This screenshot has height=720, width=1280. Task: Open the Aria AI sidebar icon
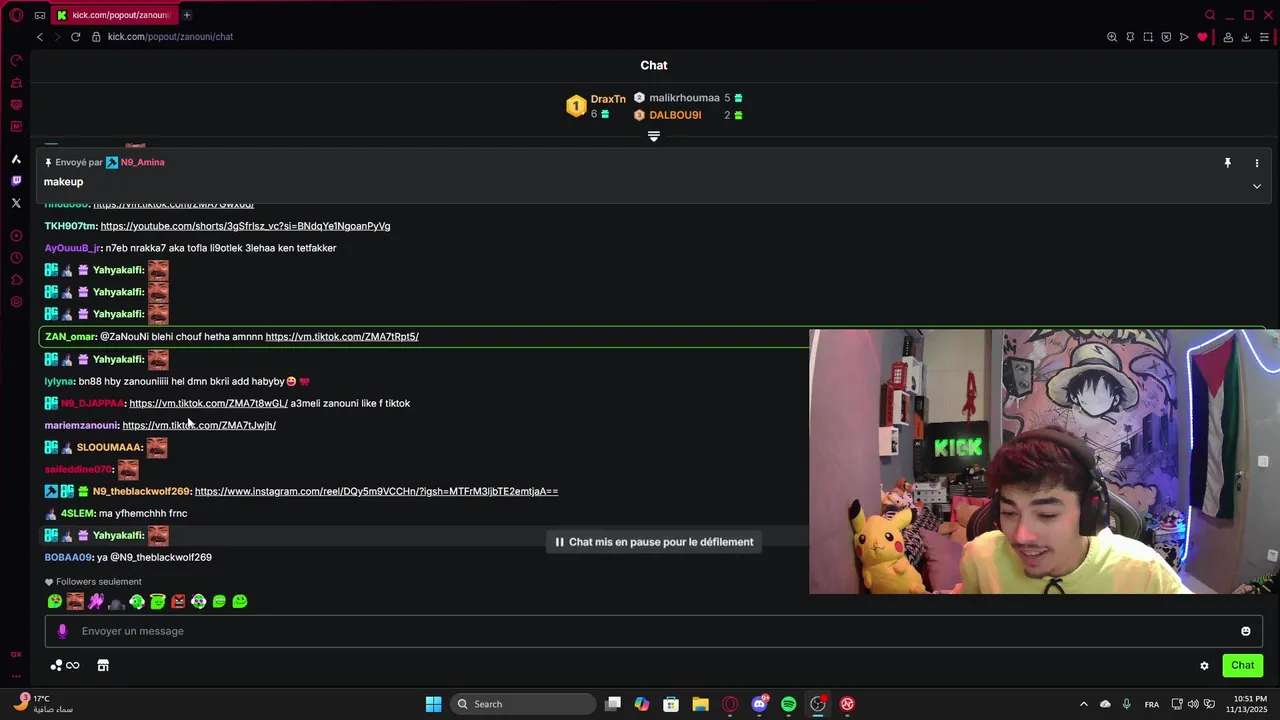tap(16, 159)
